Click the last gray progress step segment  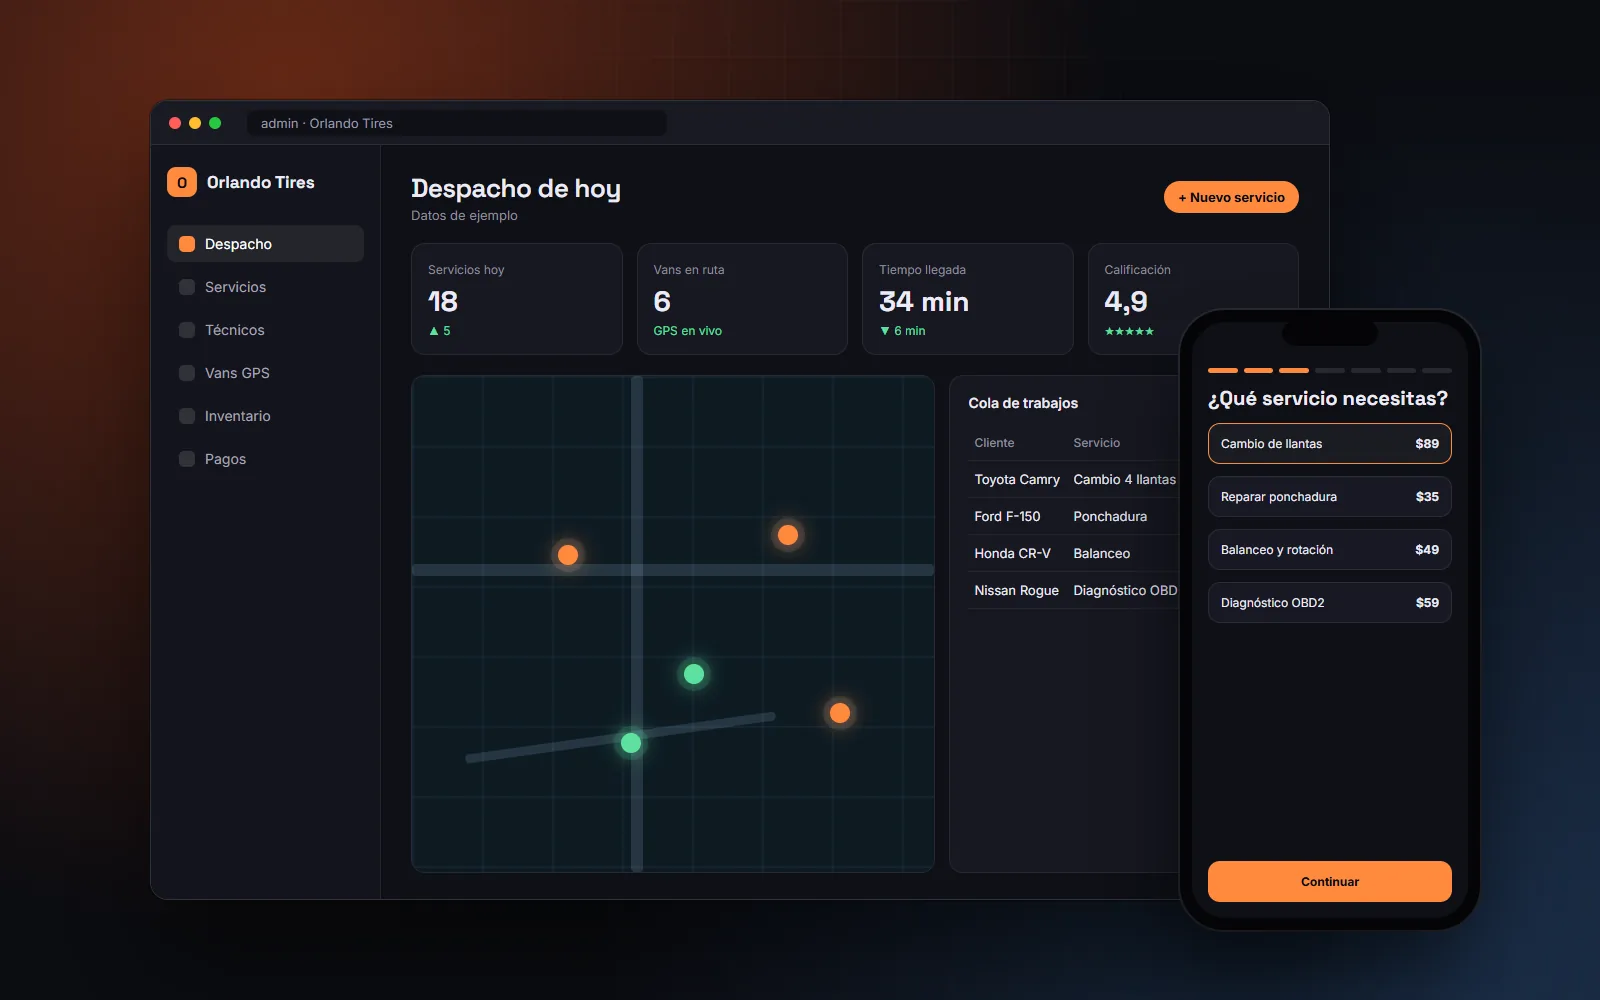(1437, 371)
